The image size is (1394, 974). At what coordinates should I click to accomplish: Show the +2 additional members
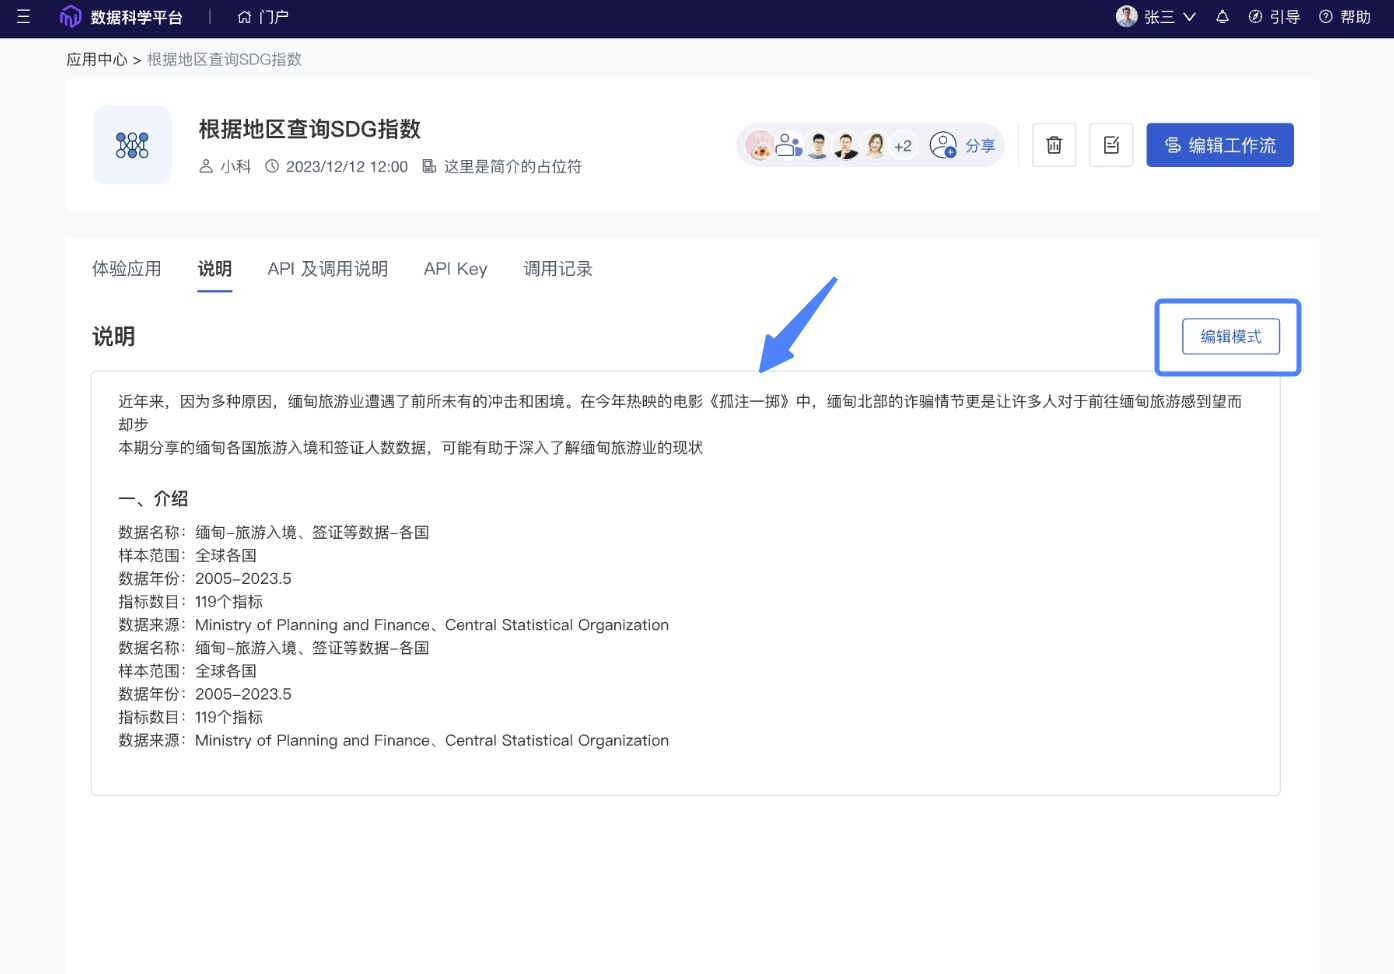coord(903,146)
